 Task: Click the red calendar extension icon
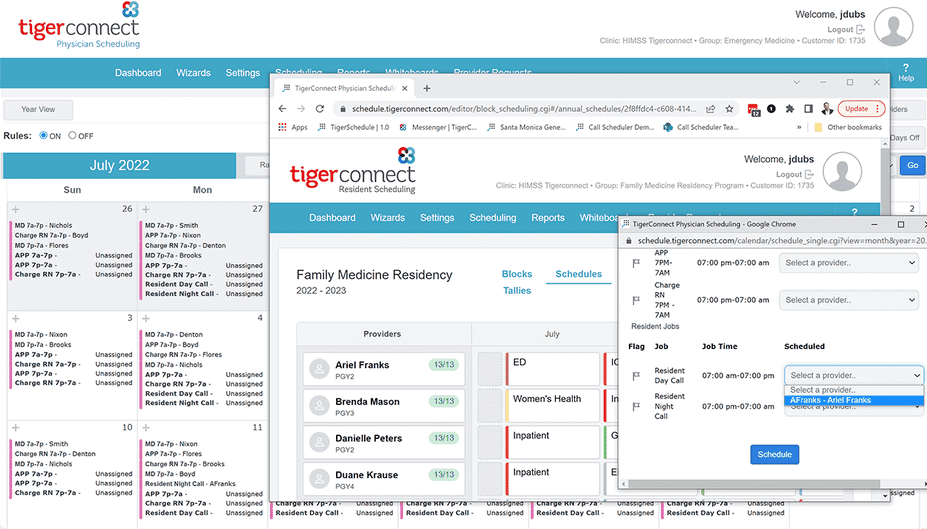753,109
